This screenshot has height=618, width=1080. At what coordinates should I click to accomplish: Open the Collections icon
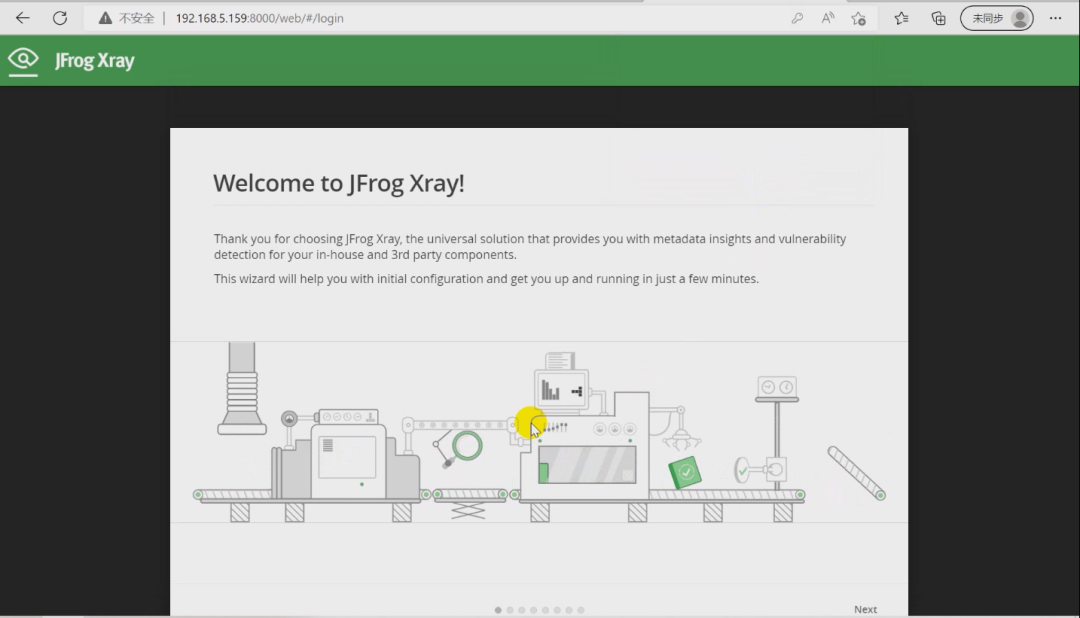(938, 17)
